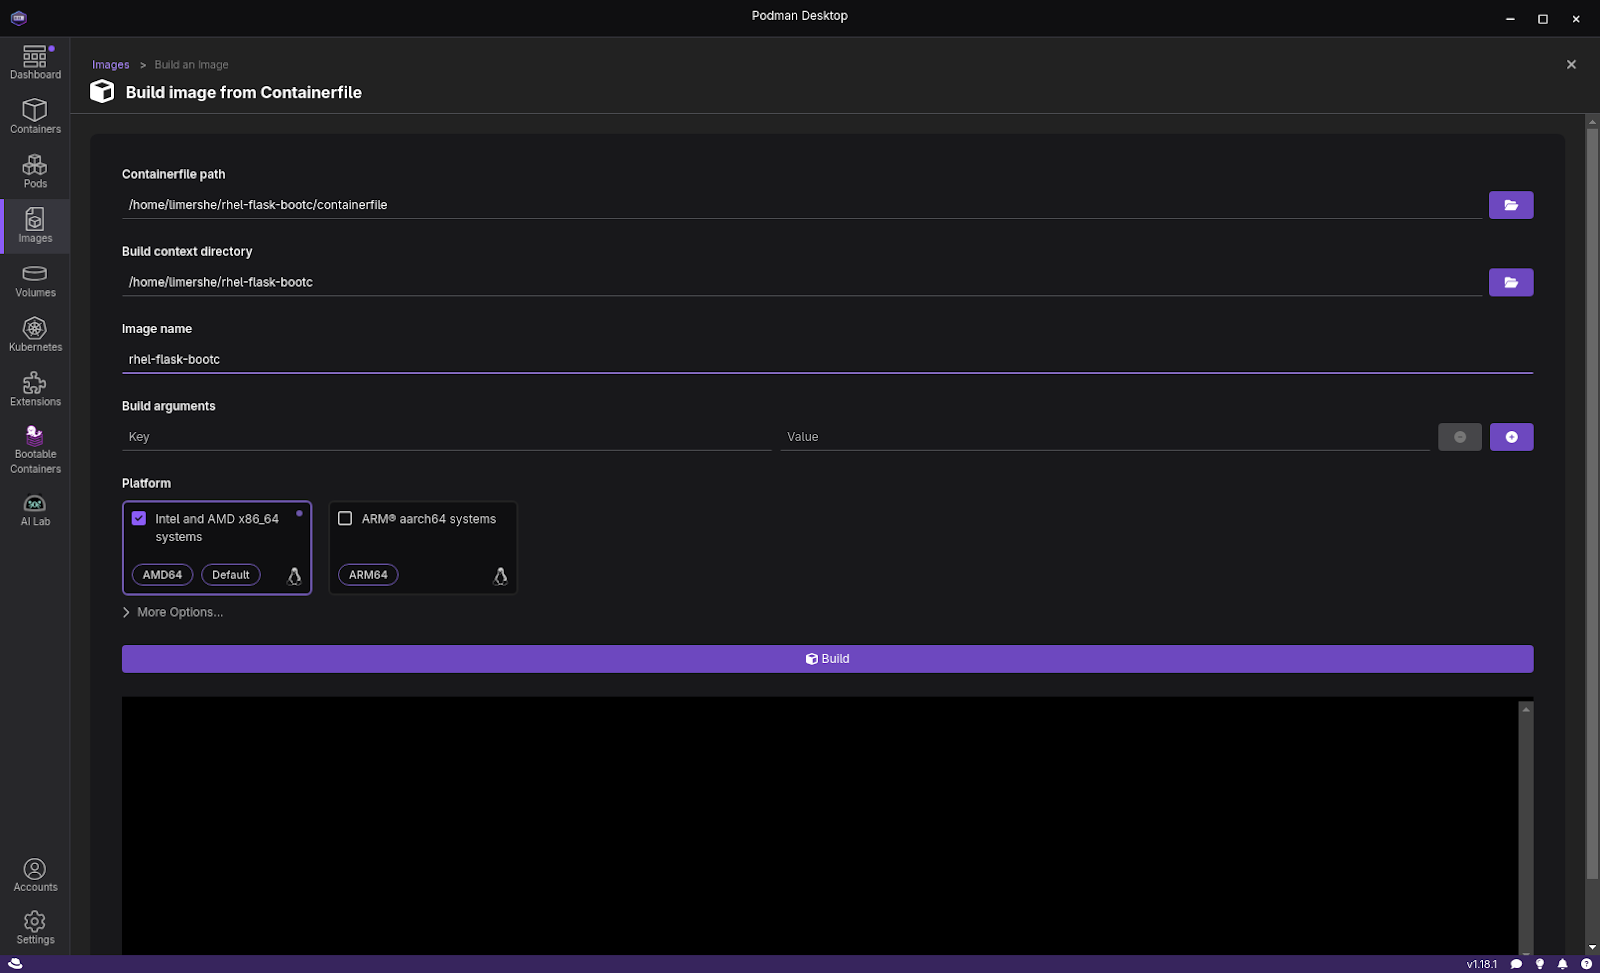Open Settings from the sidebar

tap(35, 927)
